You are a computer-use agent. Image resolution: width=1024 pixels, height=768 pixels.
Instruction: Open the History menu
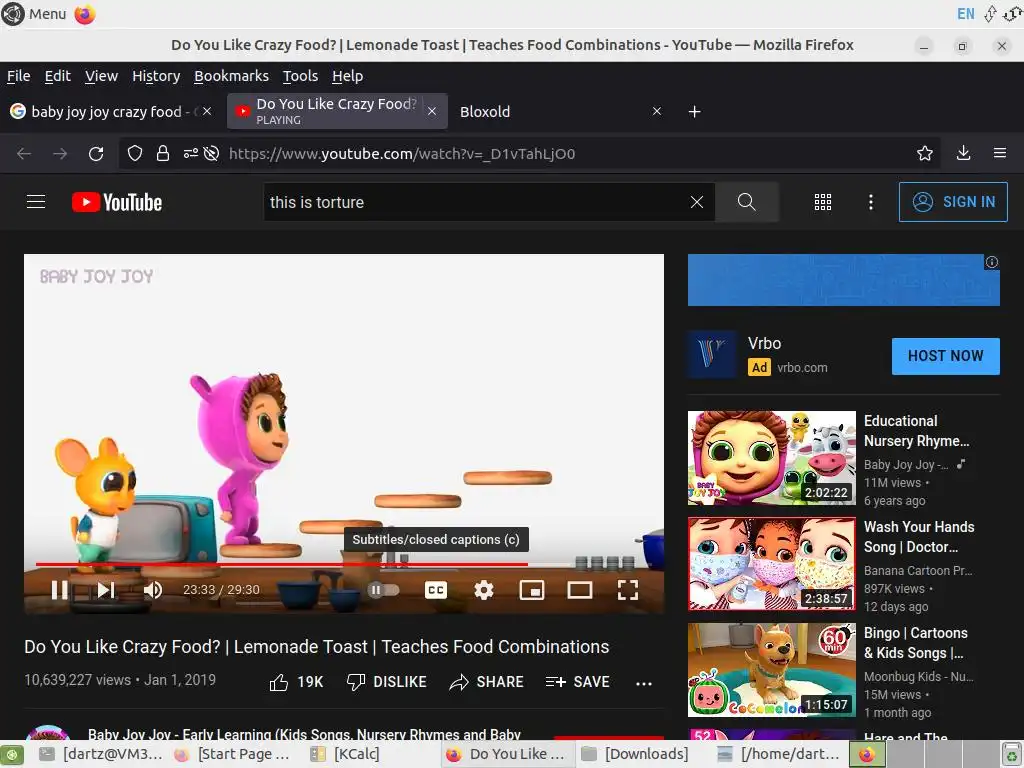156,76
